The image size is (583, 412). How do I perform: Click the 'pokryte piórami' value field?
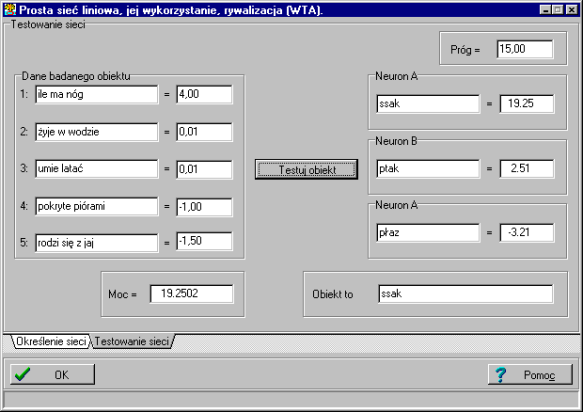tap(204, 207)
